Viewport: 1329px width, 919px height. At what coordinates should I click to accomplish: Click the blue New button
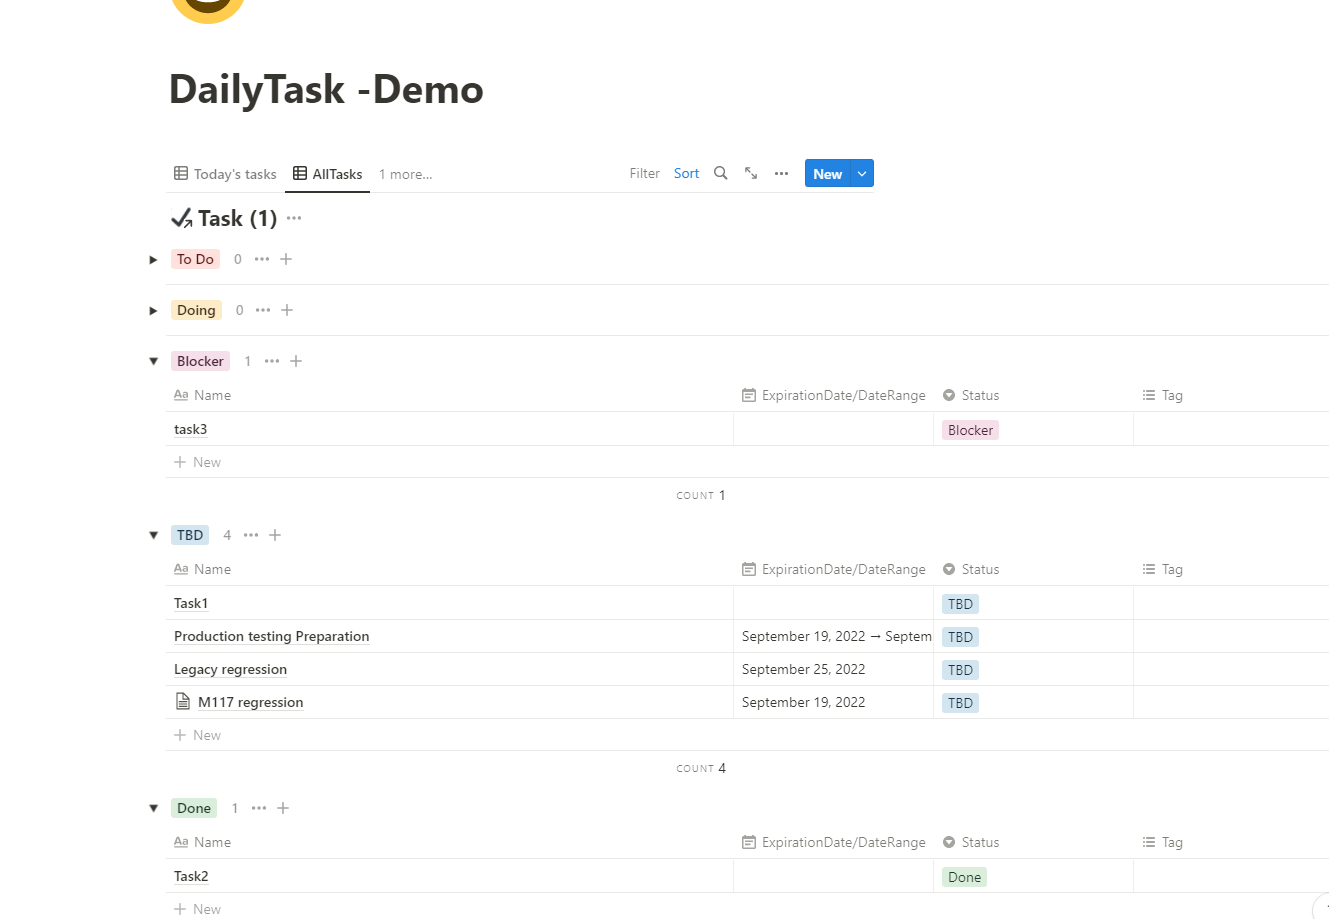[x=827, y=173]
